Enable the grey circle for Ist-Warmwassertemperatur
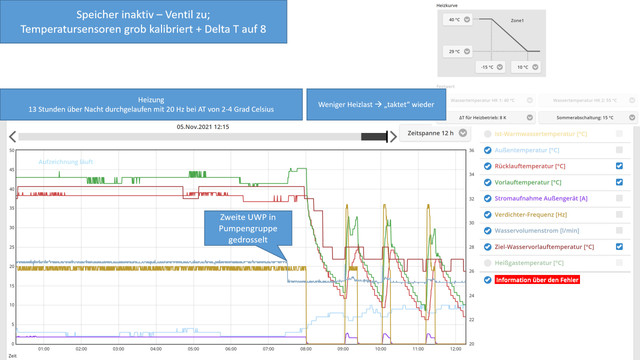This screenshot has height=360, width=640. (487, 134)
